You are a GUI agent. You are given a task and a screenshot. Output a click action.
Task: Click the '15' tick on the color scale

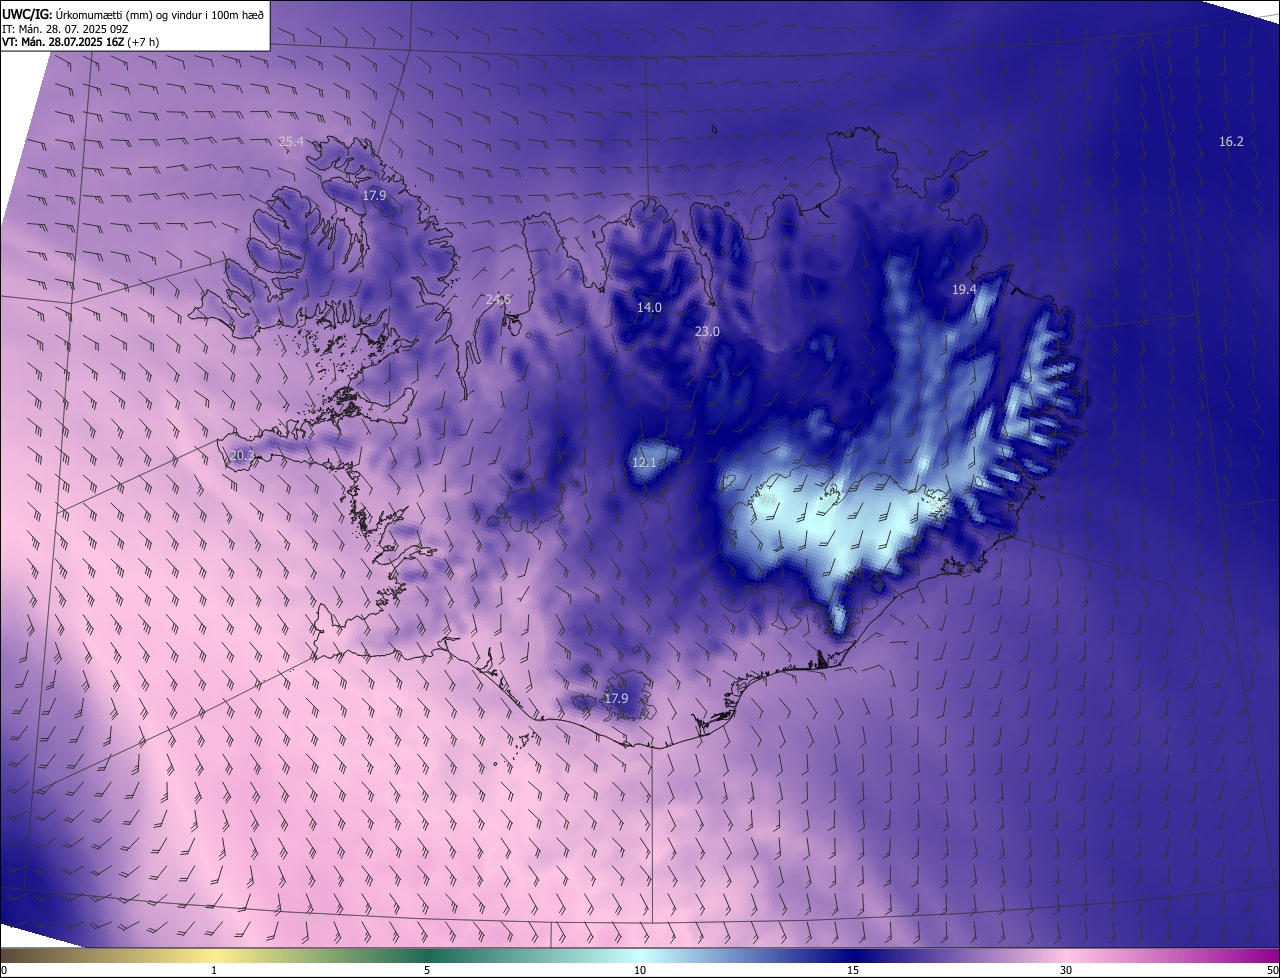[x=853, y=970]
